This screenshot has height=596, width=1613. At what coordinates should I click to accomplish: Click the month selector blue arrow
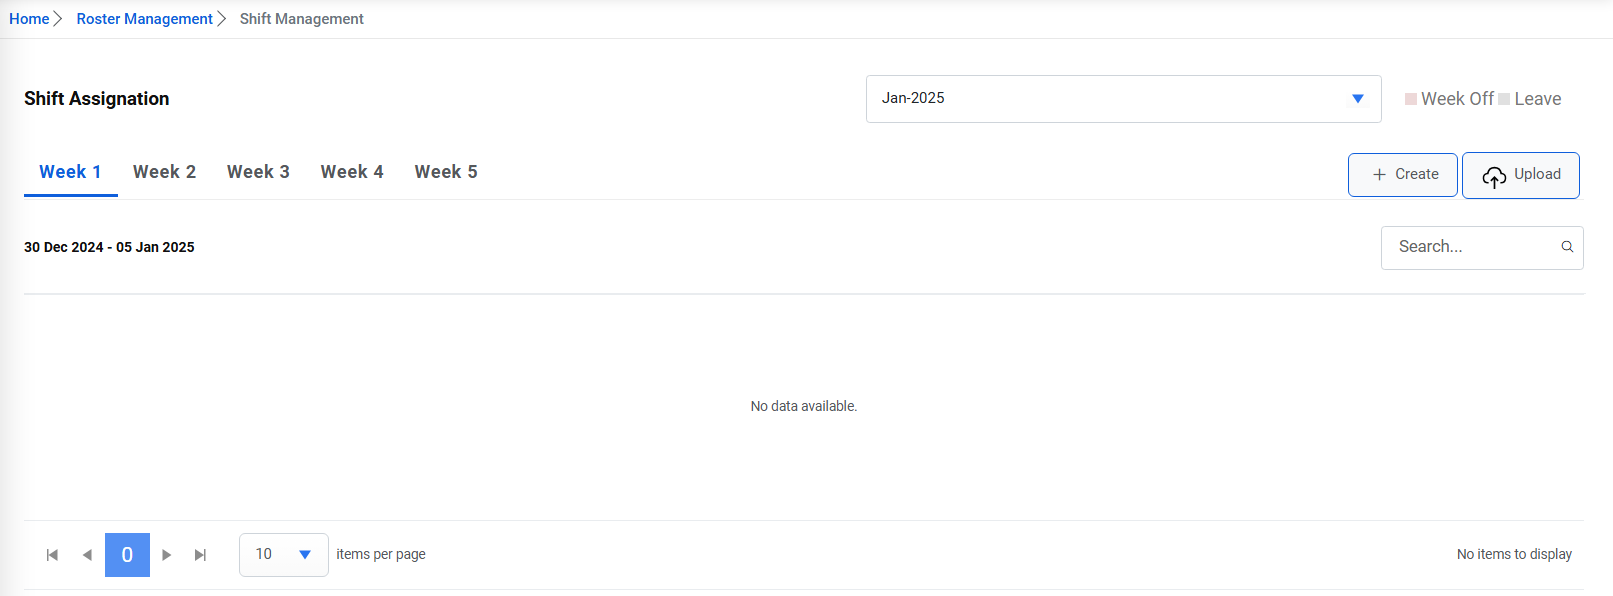click(1358, 99)
